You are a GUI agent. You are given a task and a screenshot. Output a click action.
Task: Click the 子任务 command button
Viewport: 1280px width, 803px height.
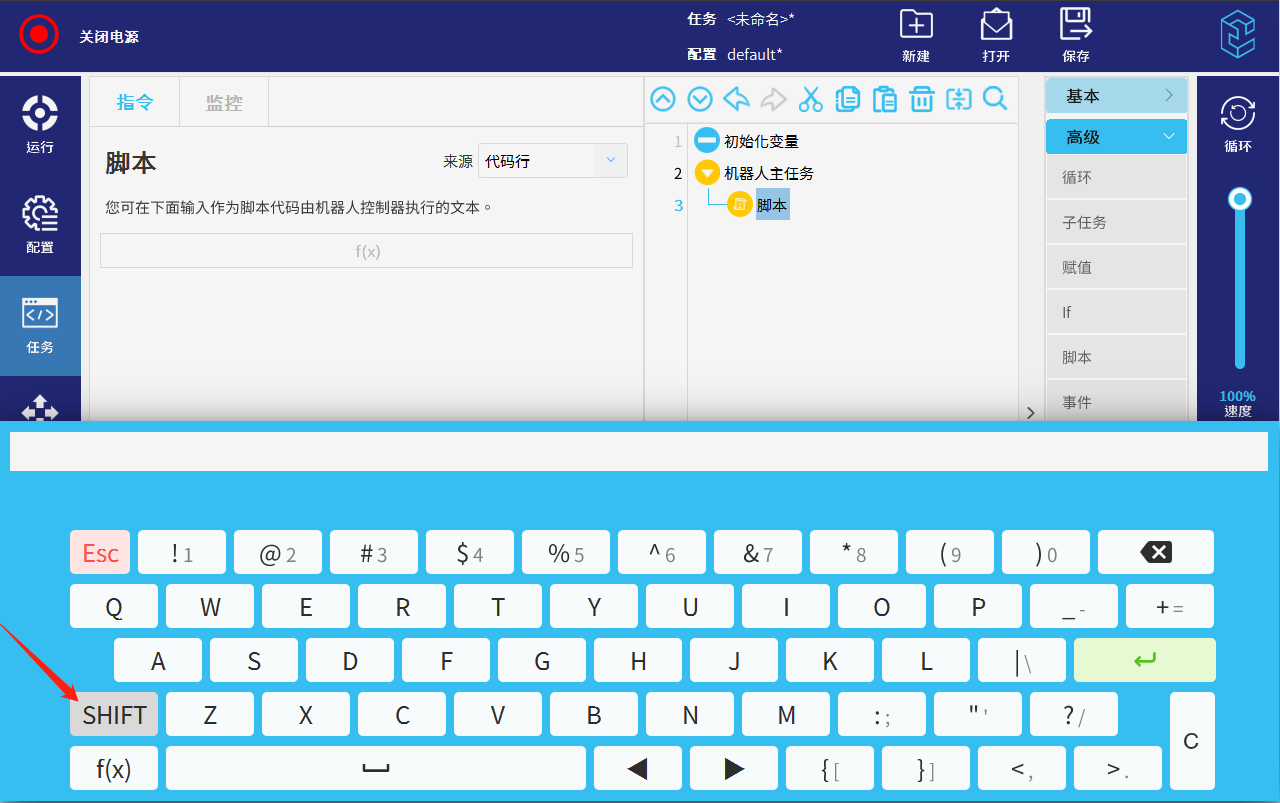pyautogui.click(x=1116, y=222)
